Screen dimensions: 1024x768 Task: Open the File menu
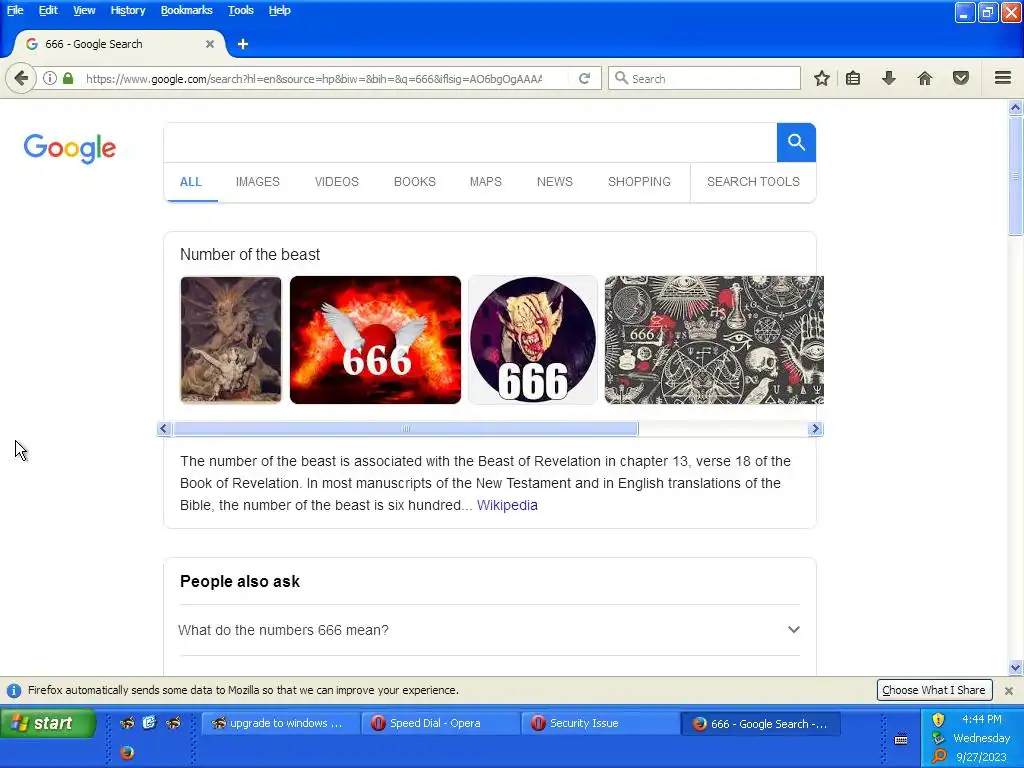click(x=15, y=10)
